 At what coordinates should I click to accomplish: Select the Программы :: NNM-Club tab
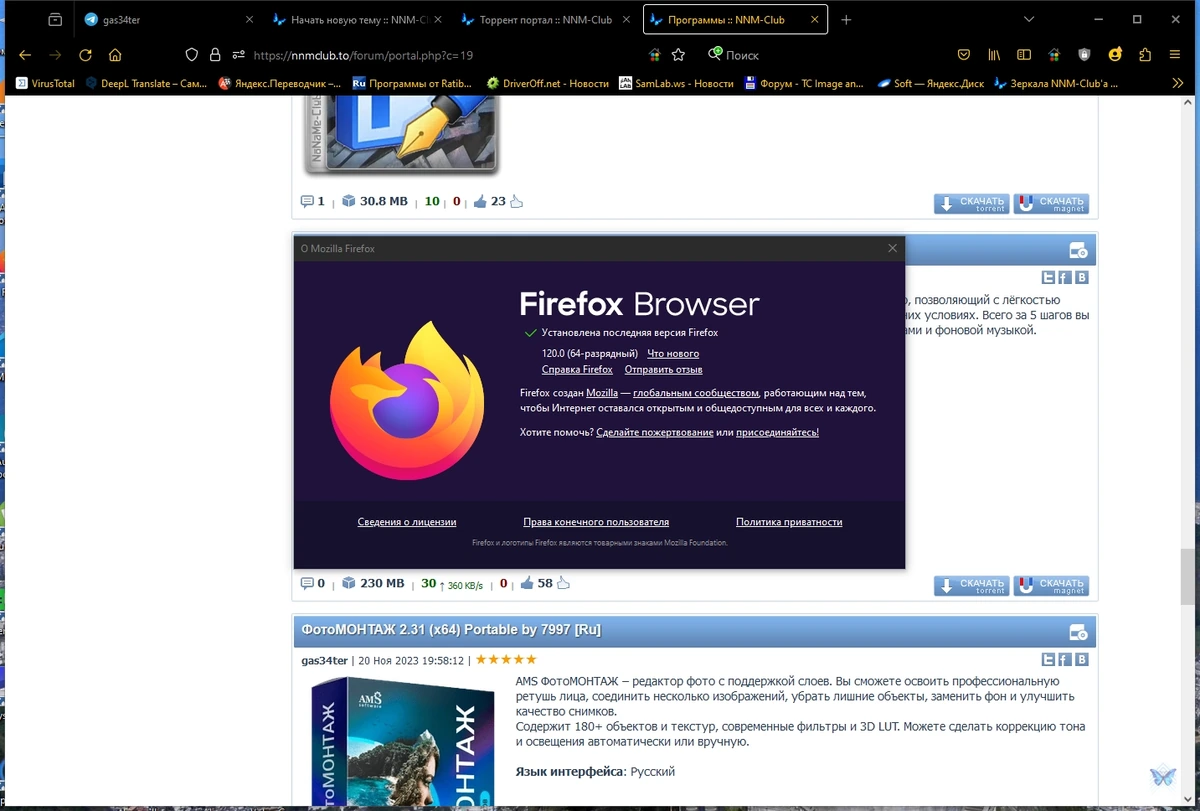tap(735, 20)
